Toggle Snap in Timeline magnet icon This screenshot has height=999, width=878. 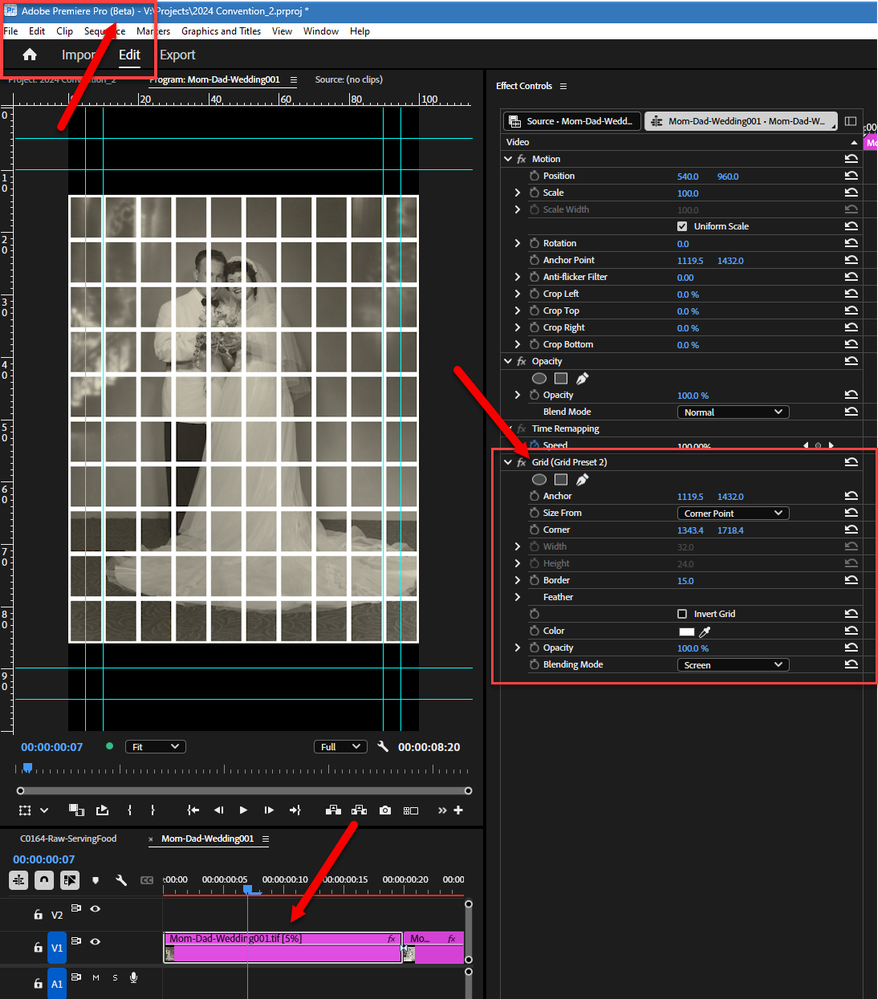click(44, 880)
